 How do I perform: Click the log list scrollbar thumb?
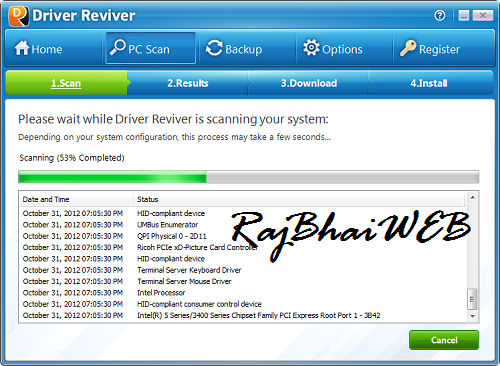472,299
